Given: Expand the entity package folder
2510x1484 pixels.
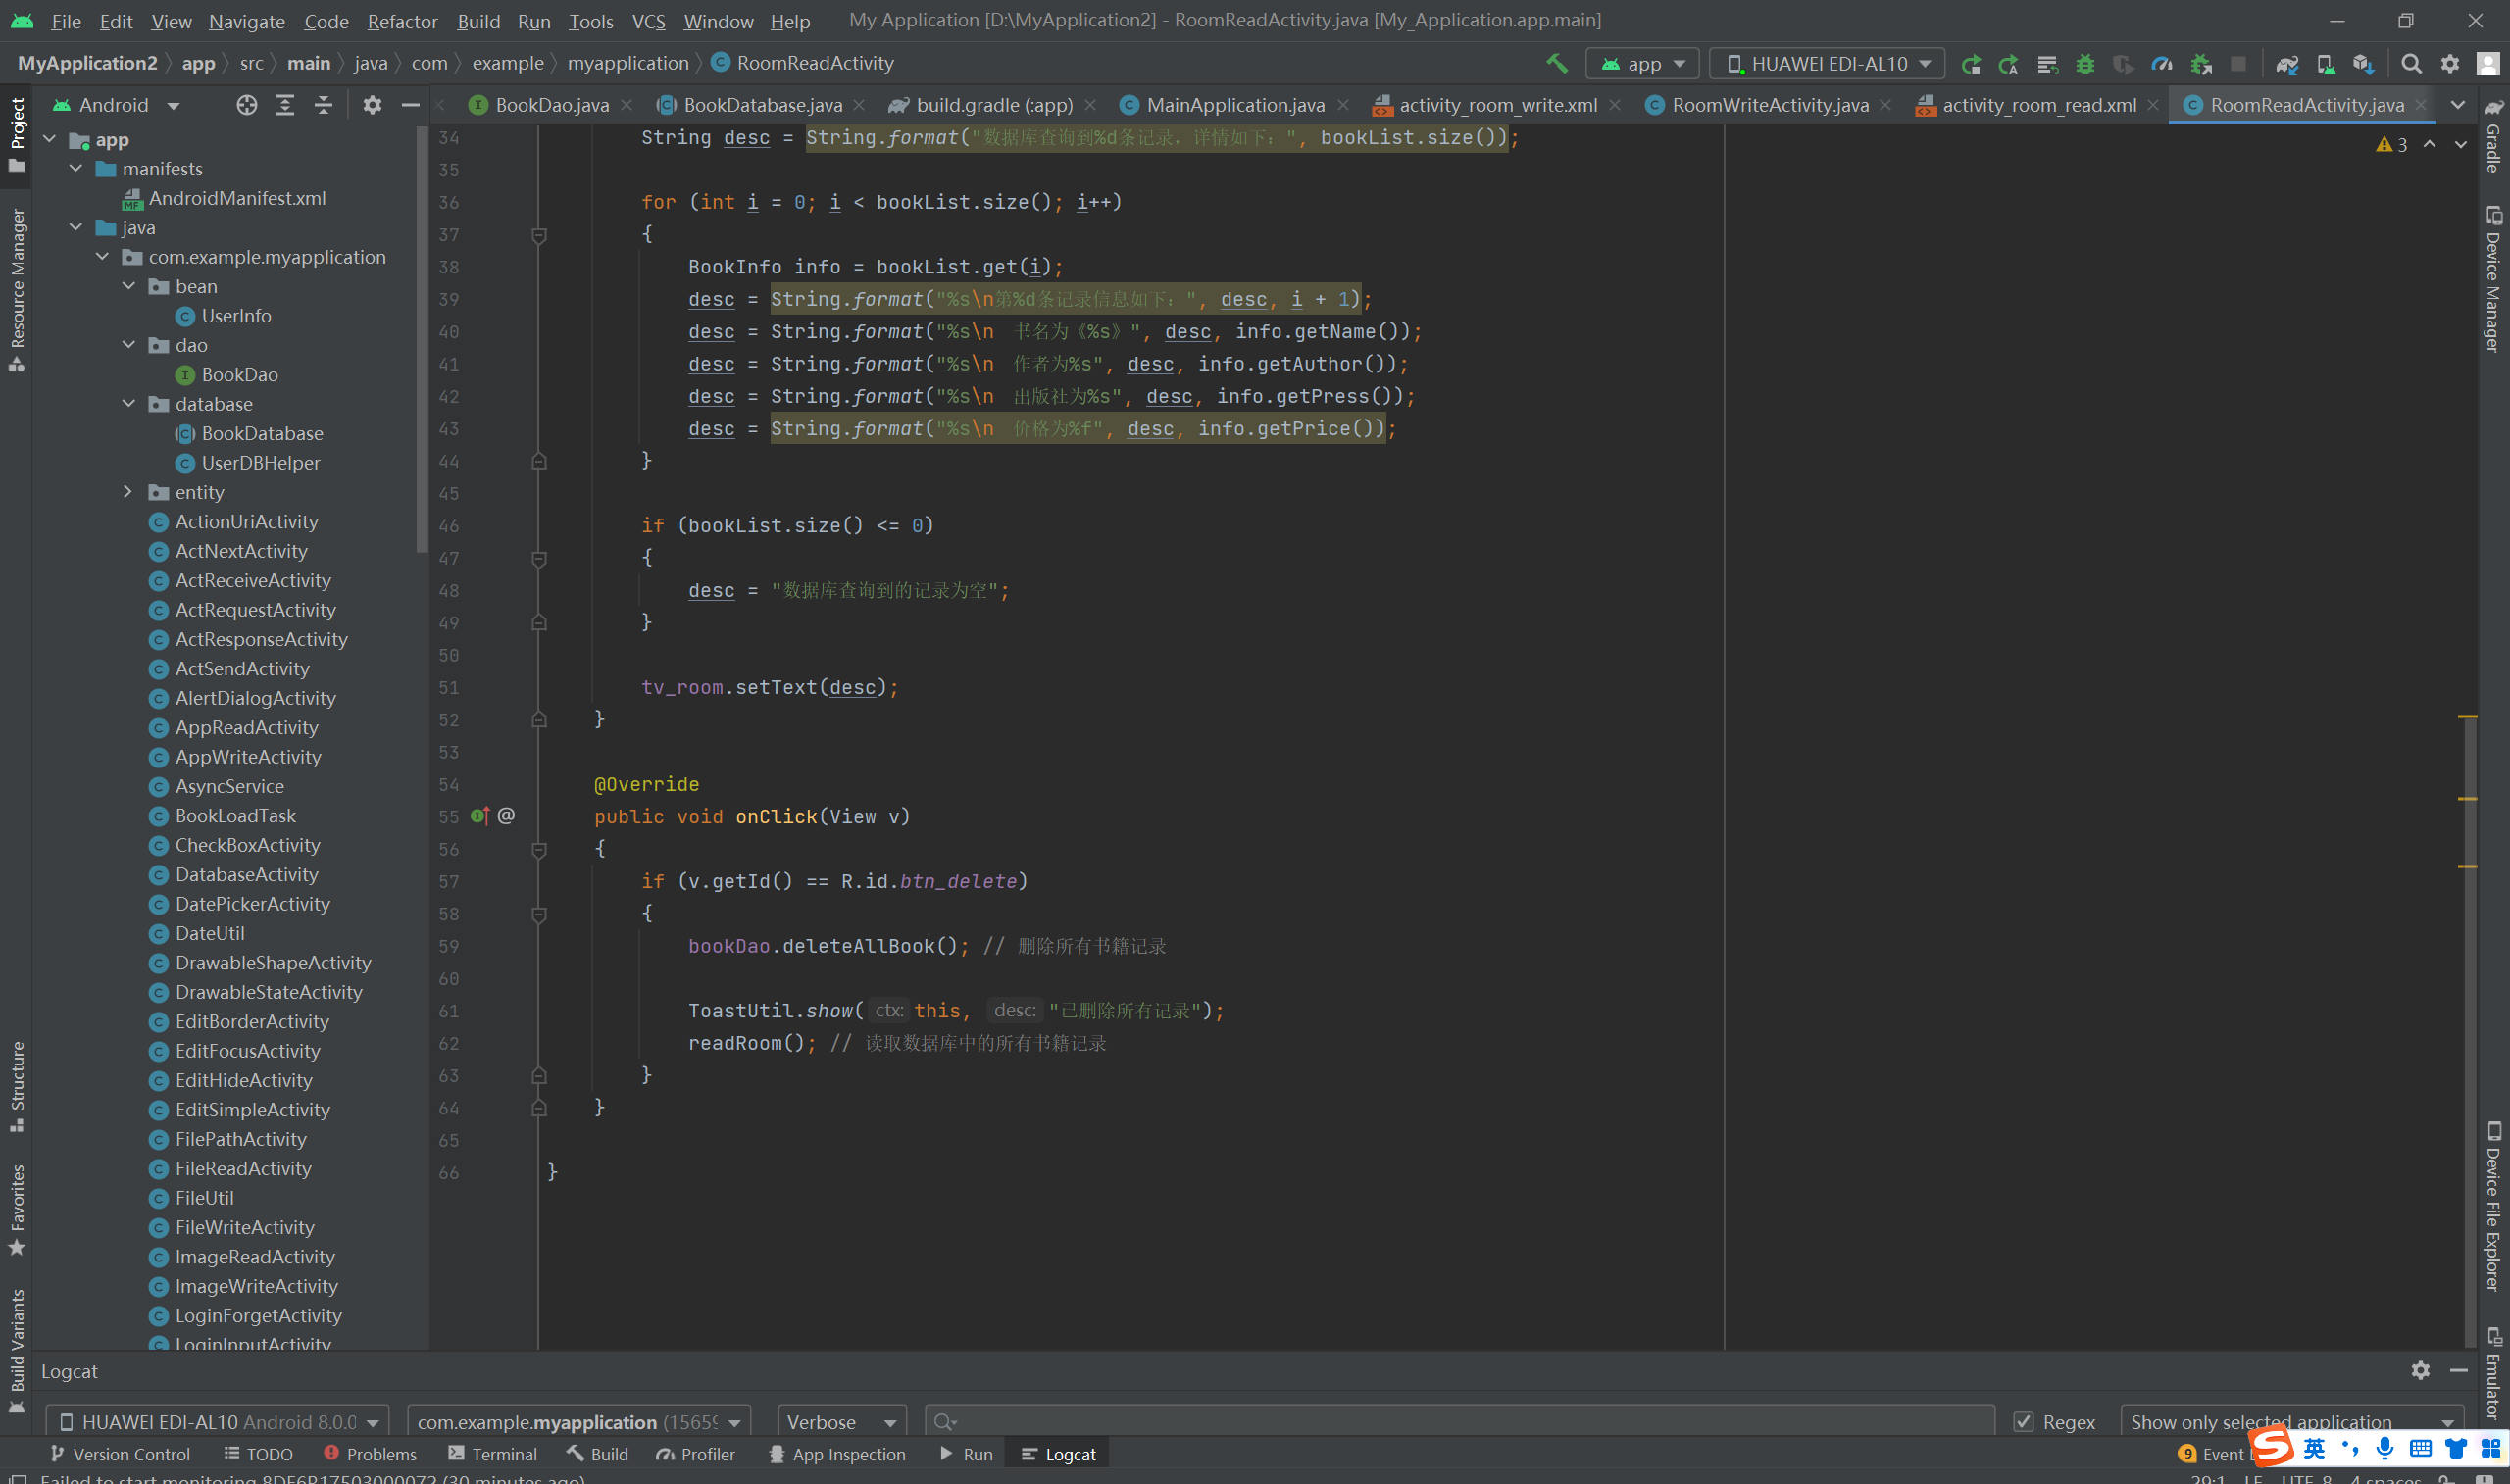Looking at the screenshot, I should (x=128, y=492).
